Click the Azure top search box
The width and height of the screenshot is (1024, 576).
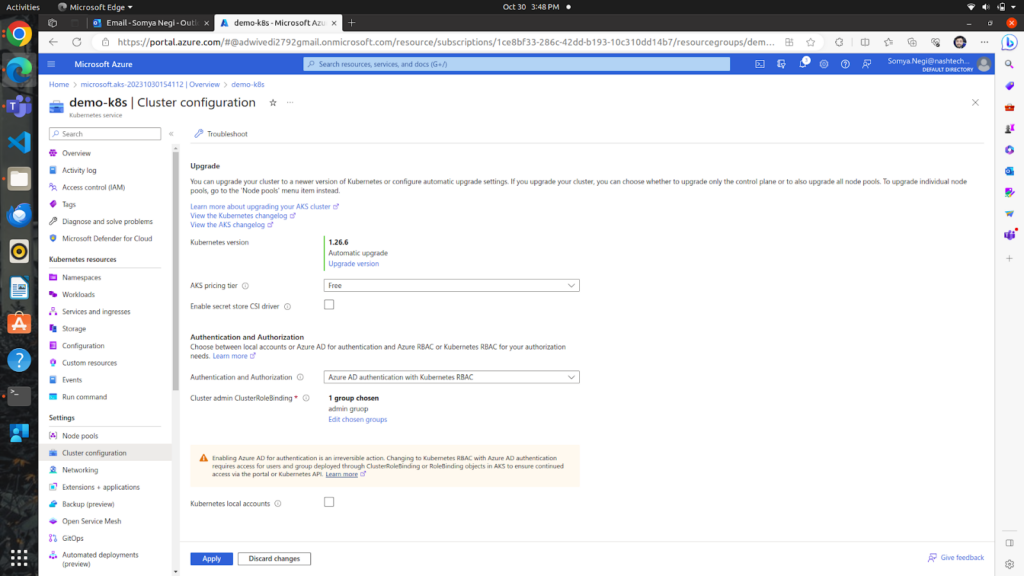tap(516, 64)
